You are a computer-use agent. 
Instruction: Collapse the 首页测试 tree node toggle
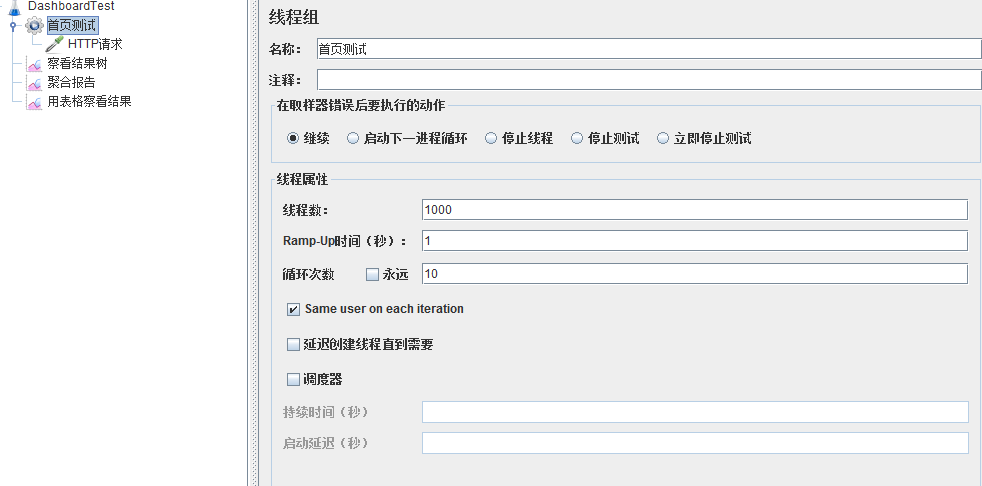coord(13,26)
